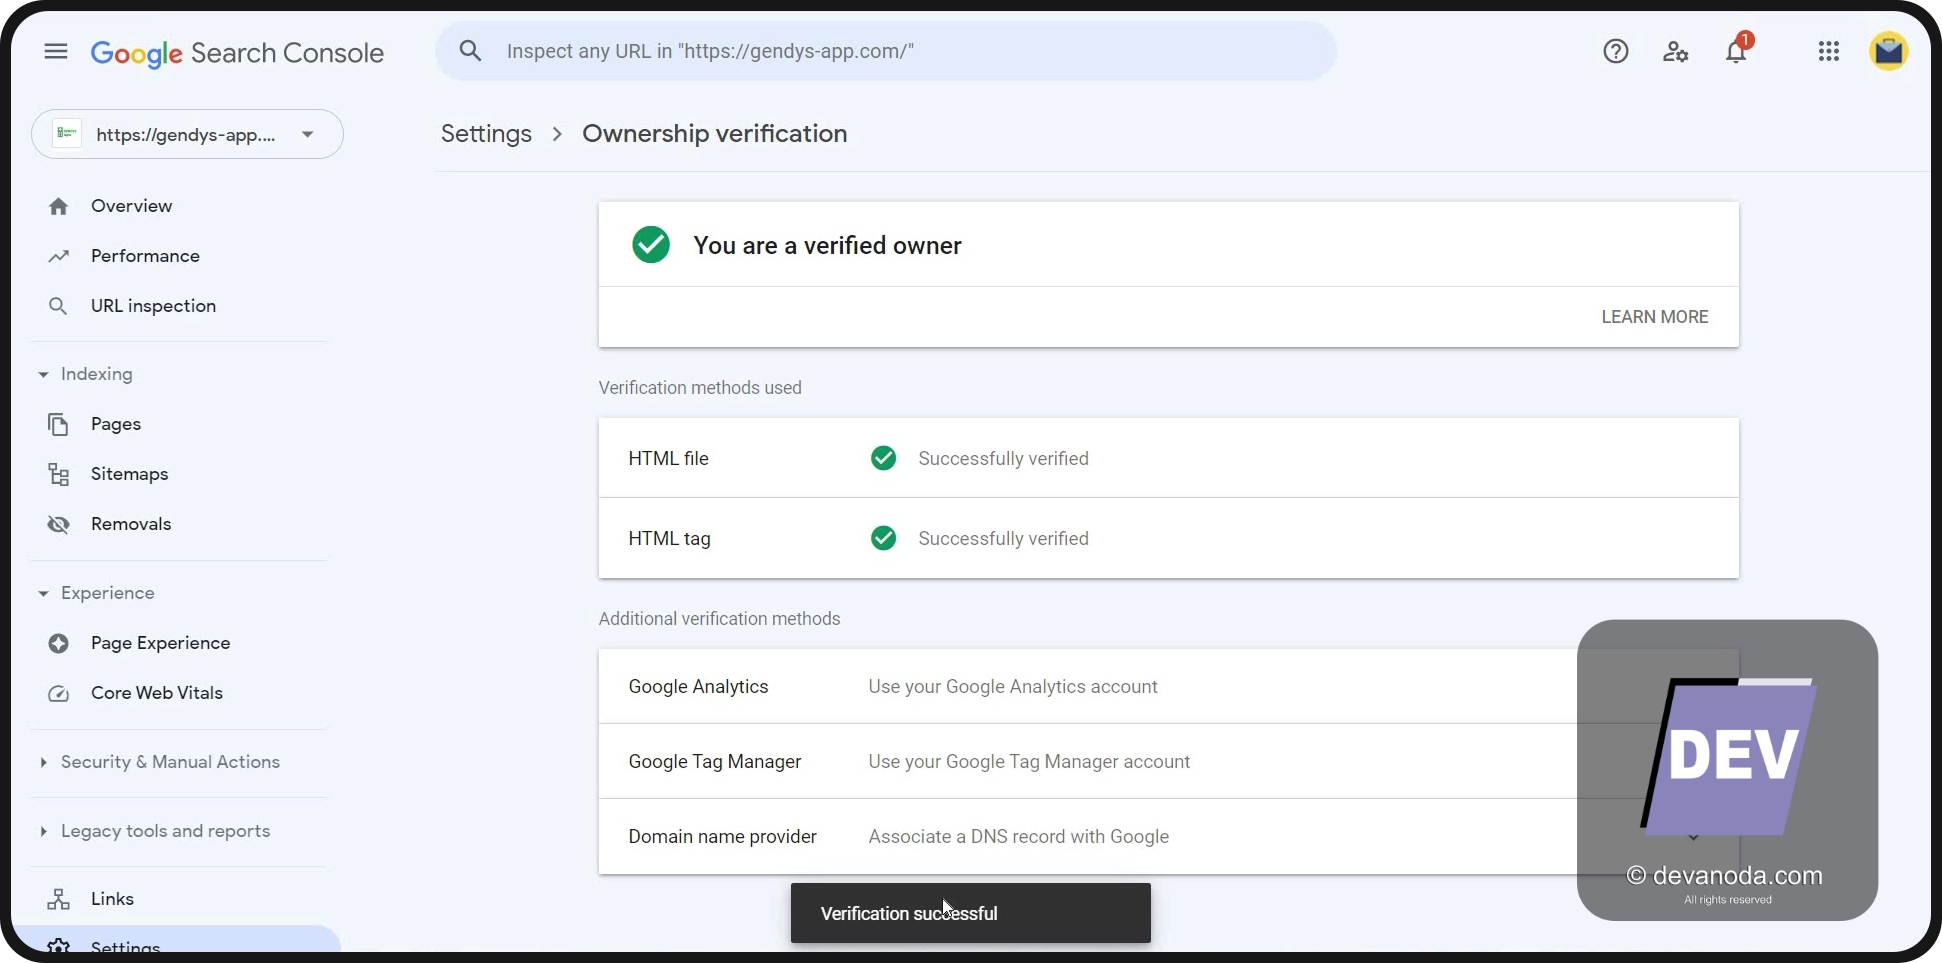Open the notifications bell

tap(1737, 51)
